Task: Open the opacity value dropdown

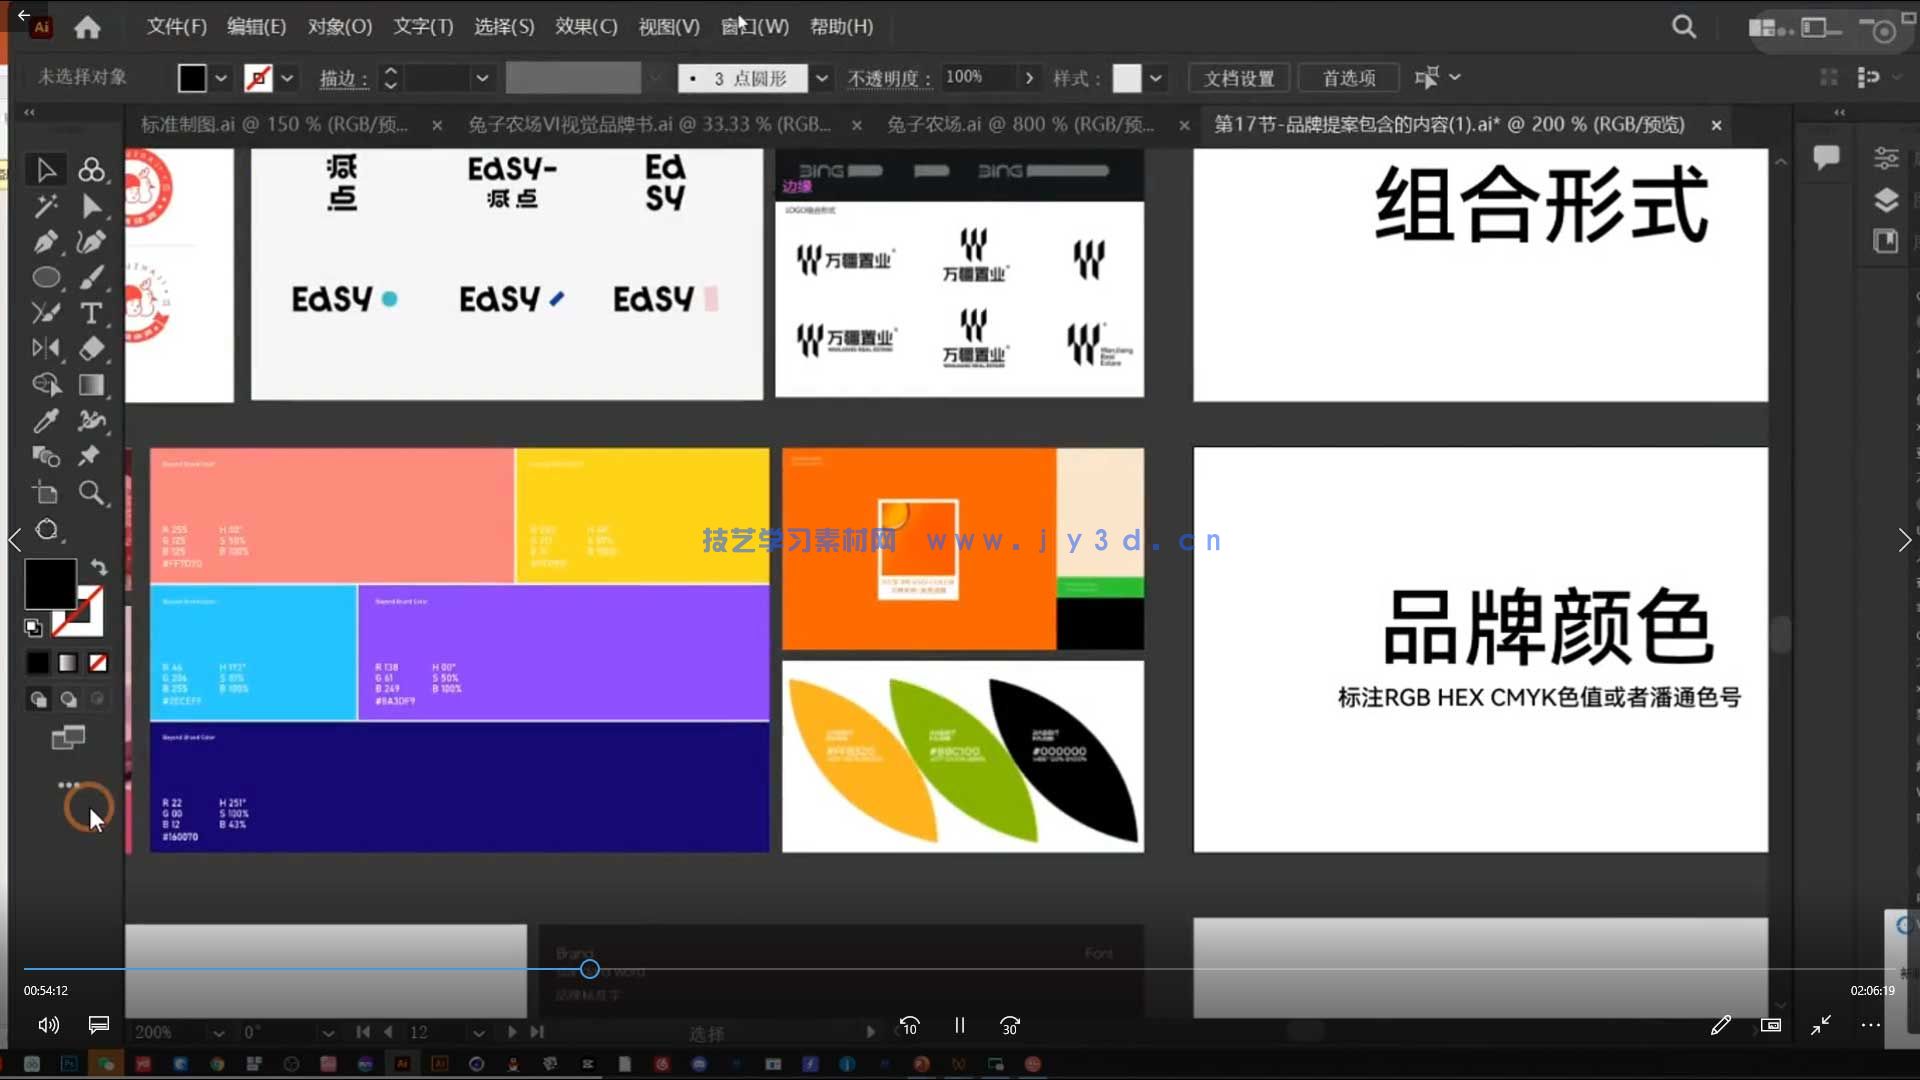Action: (x=1028, y=77)
